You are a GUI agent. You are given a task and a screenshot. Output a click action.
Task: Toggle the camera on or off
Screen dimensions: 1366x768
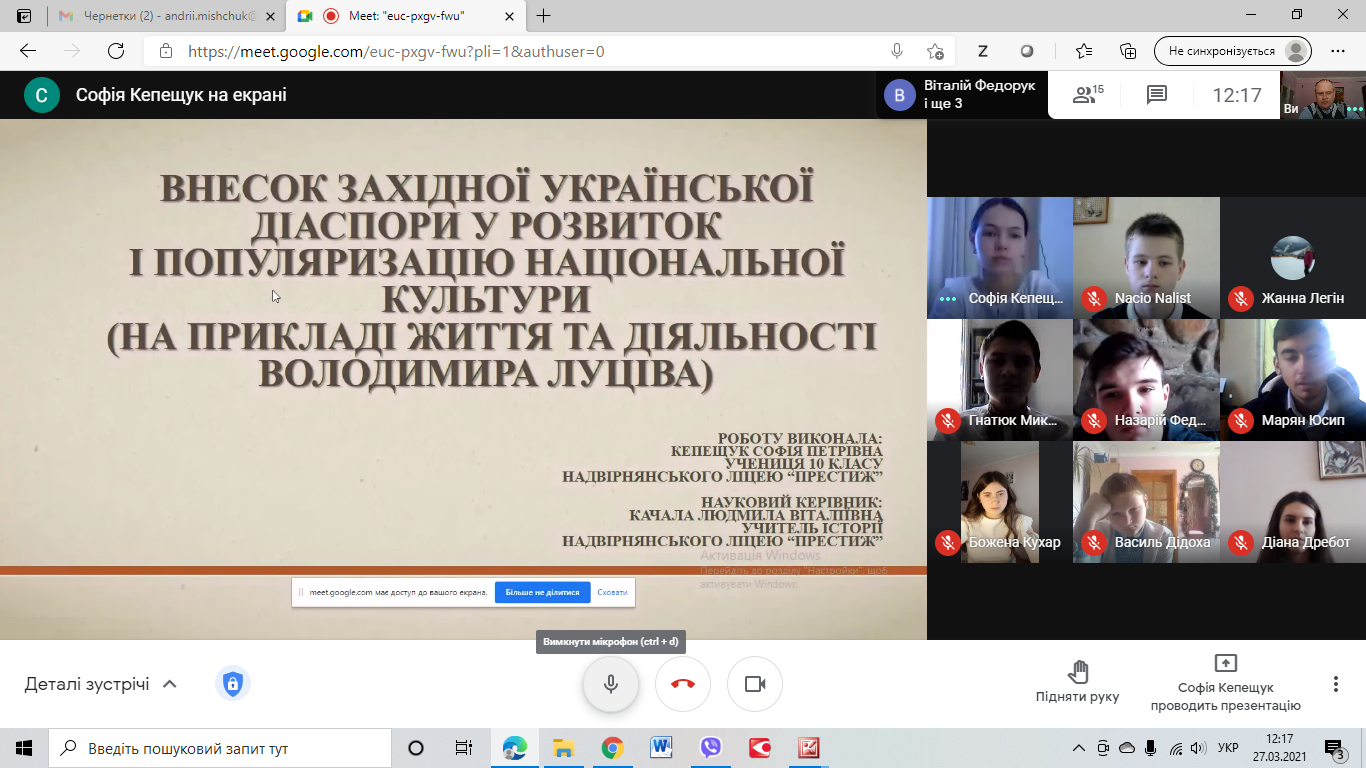[755, 684]
